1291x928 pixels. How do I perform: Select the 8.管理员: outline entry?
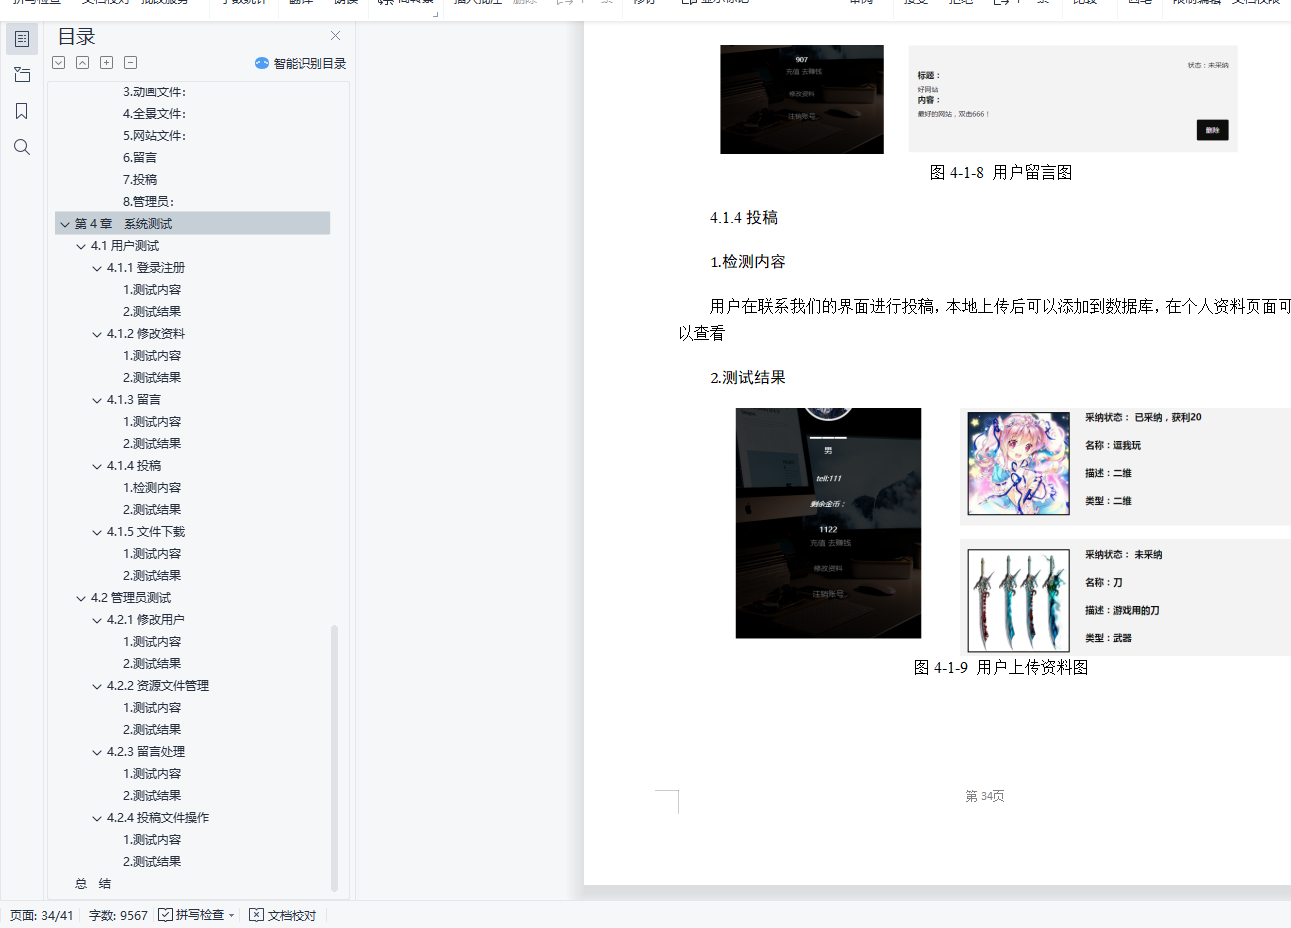148,202
